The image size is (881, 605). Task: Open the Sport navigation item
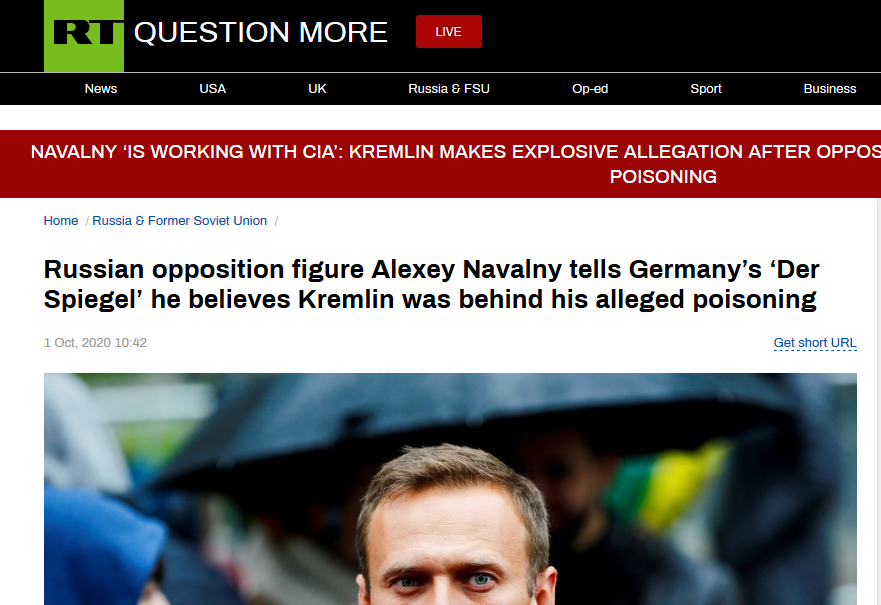(706, 89)
